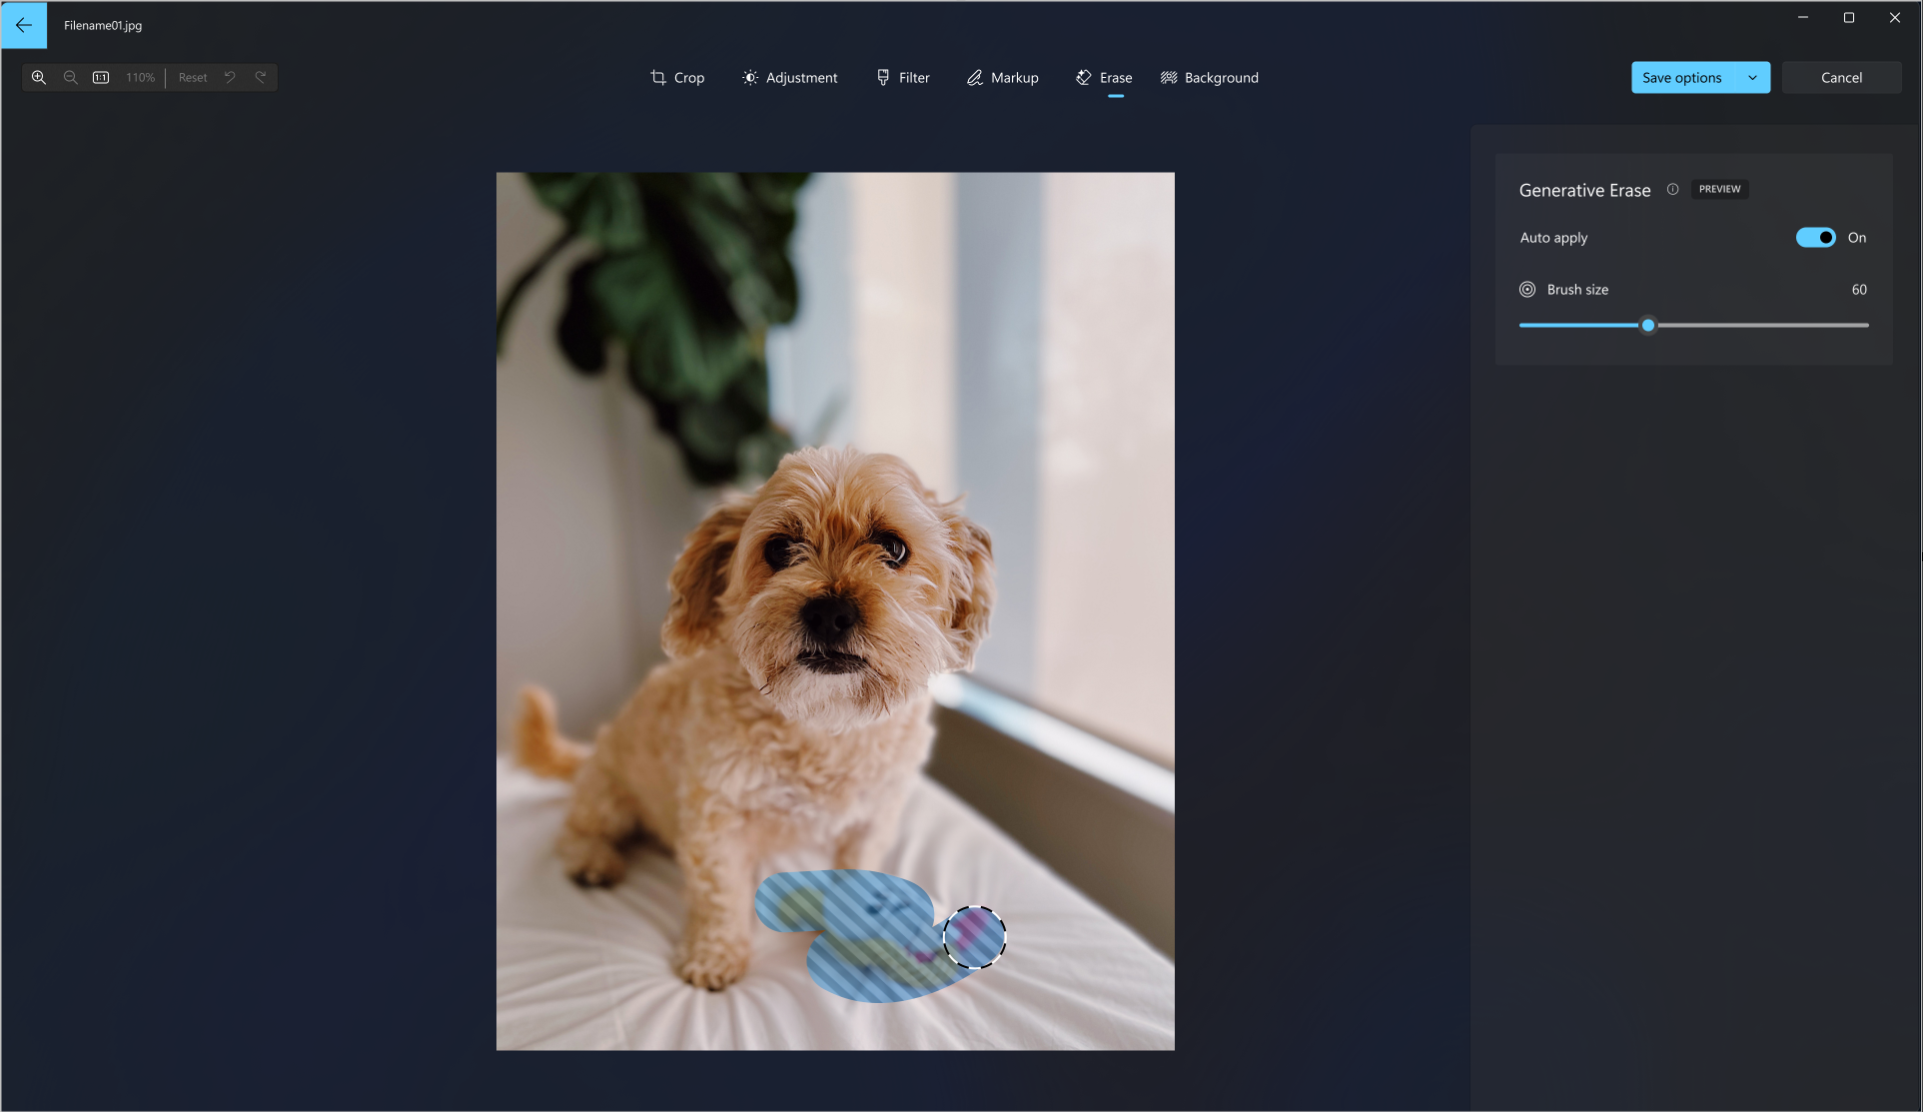Click the zoom in magnifier icon
Image resolution: width=1923 pixels, height=1112 pixels.
coord(38,77)
